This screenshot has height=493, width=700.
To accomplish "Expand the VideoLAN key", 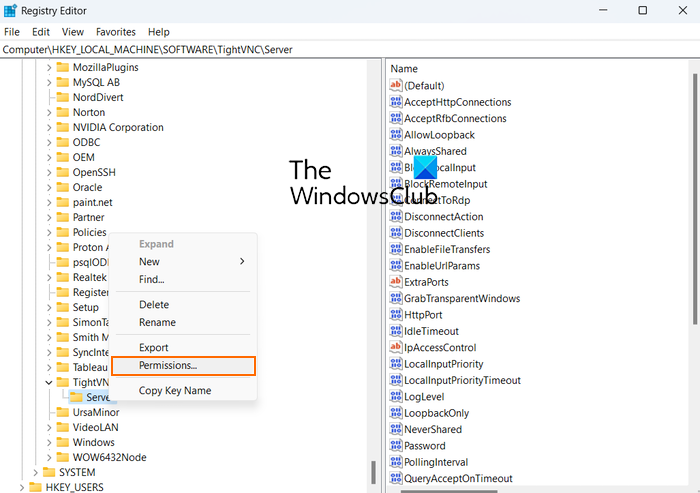I will 49,427.
